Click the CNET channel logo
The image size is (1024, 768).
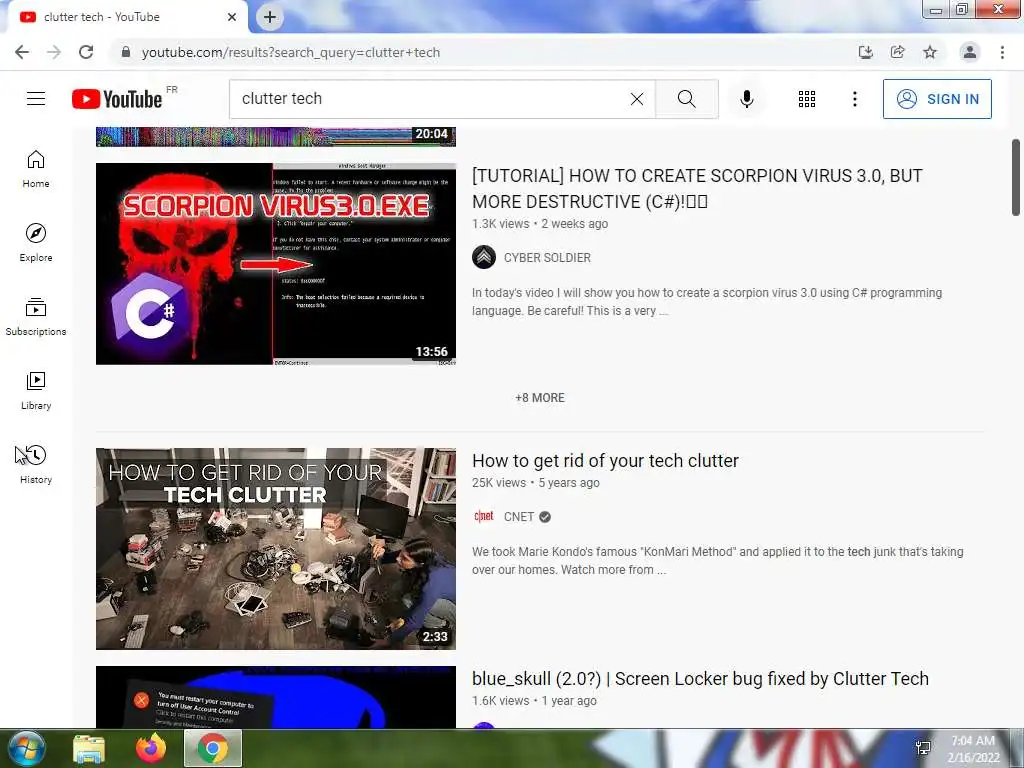pyautogui.click(x=484, y=517)
